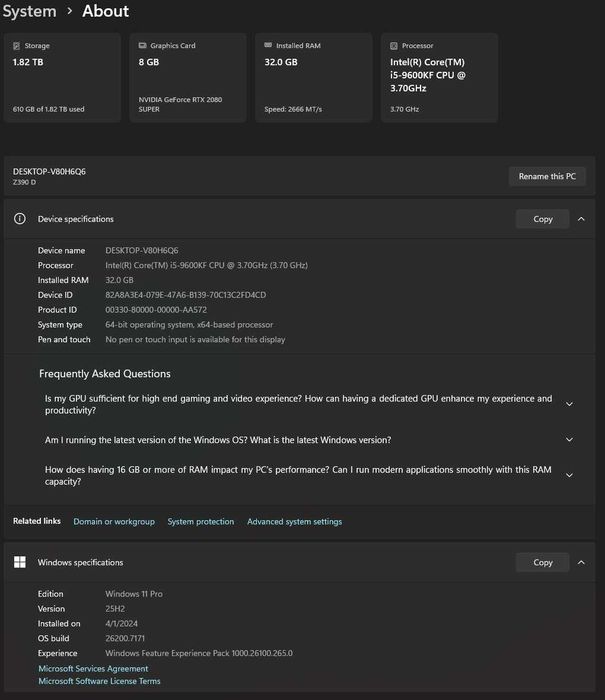Click the Device ID value text
This screenshot has width=605, height=700.
click(x=185, y=295)
